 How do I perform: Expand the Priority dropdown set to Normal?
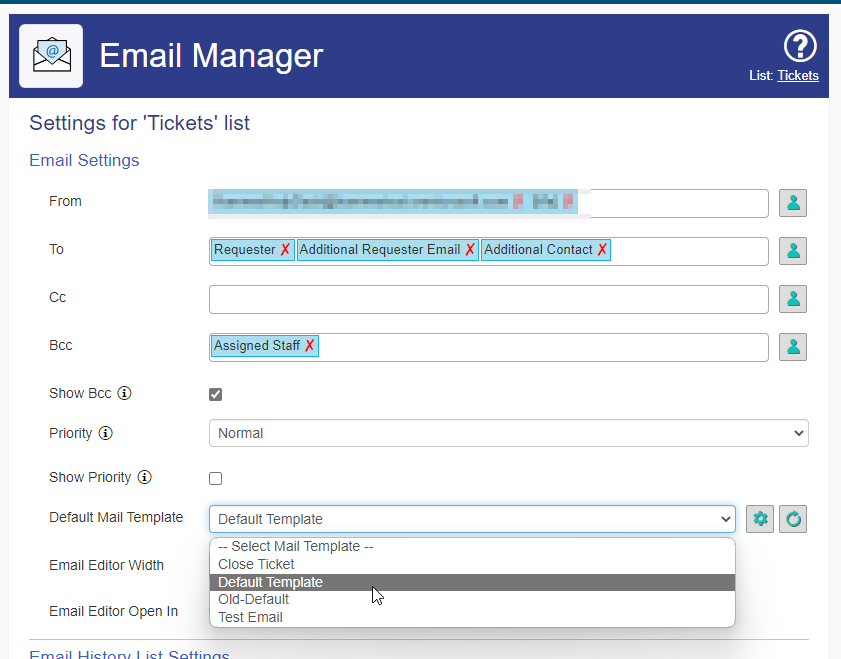[x=508, y=433]
